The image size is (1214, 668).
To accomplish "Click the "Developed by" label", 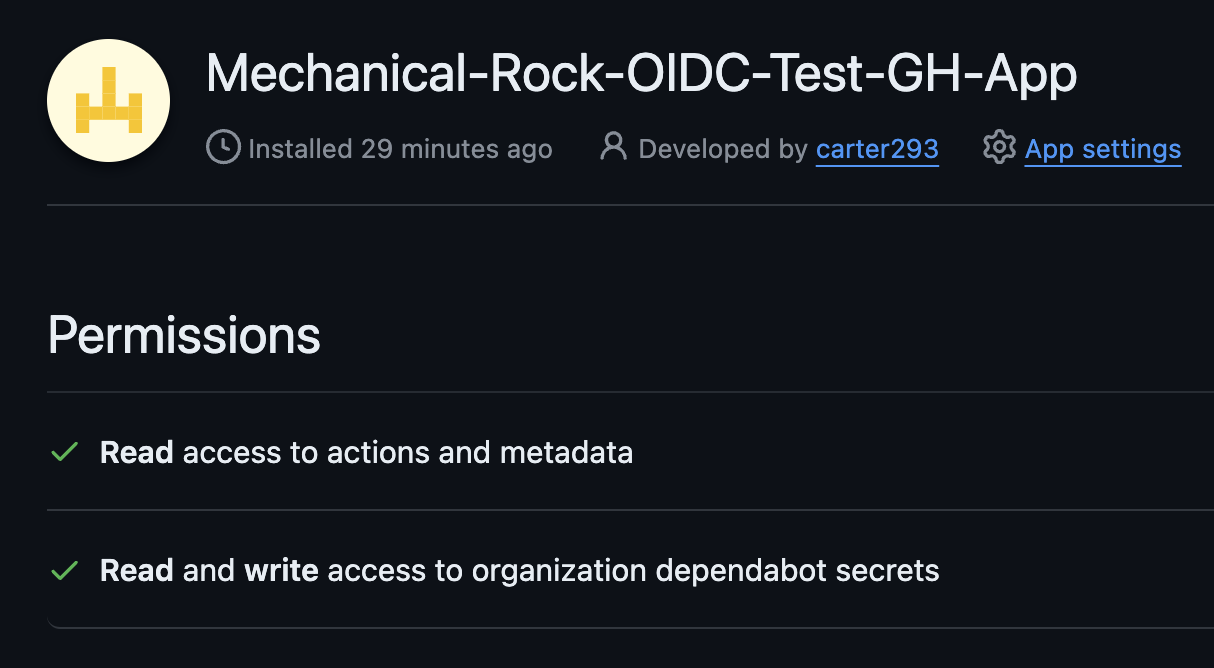I will [x=722, y=149].
